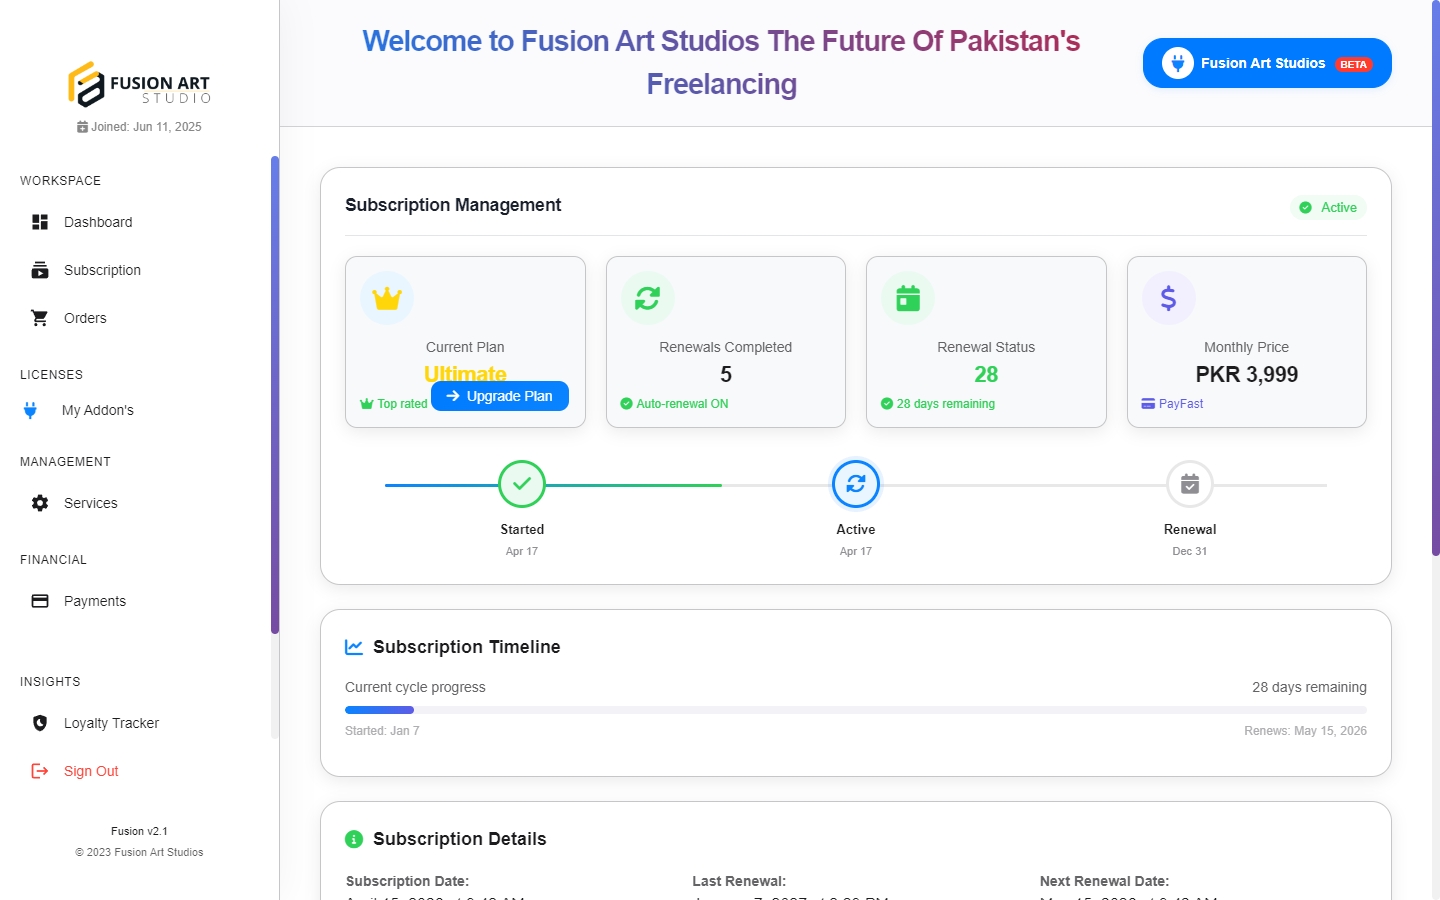Sign Out of the account
Image resolution: width=1440 pixels, height=900 pixels.
pyautogui.click(x=91, y=771)
